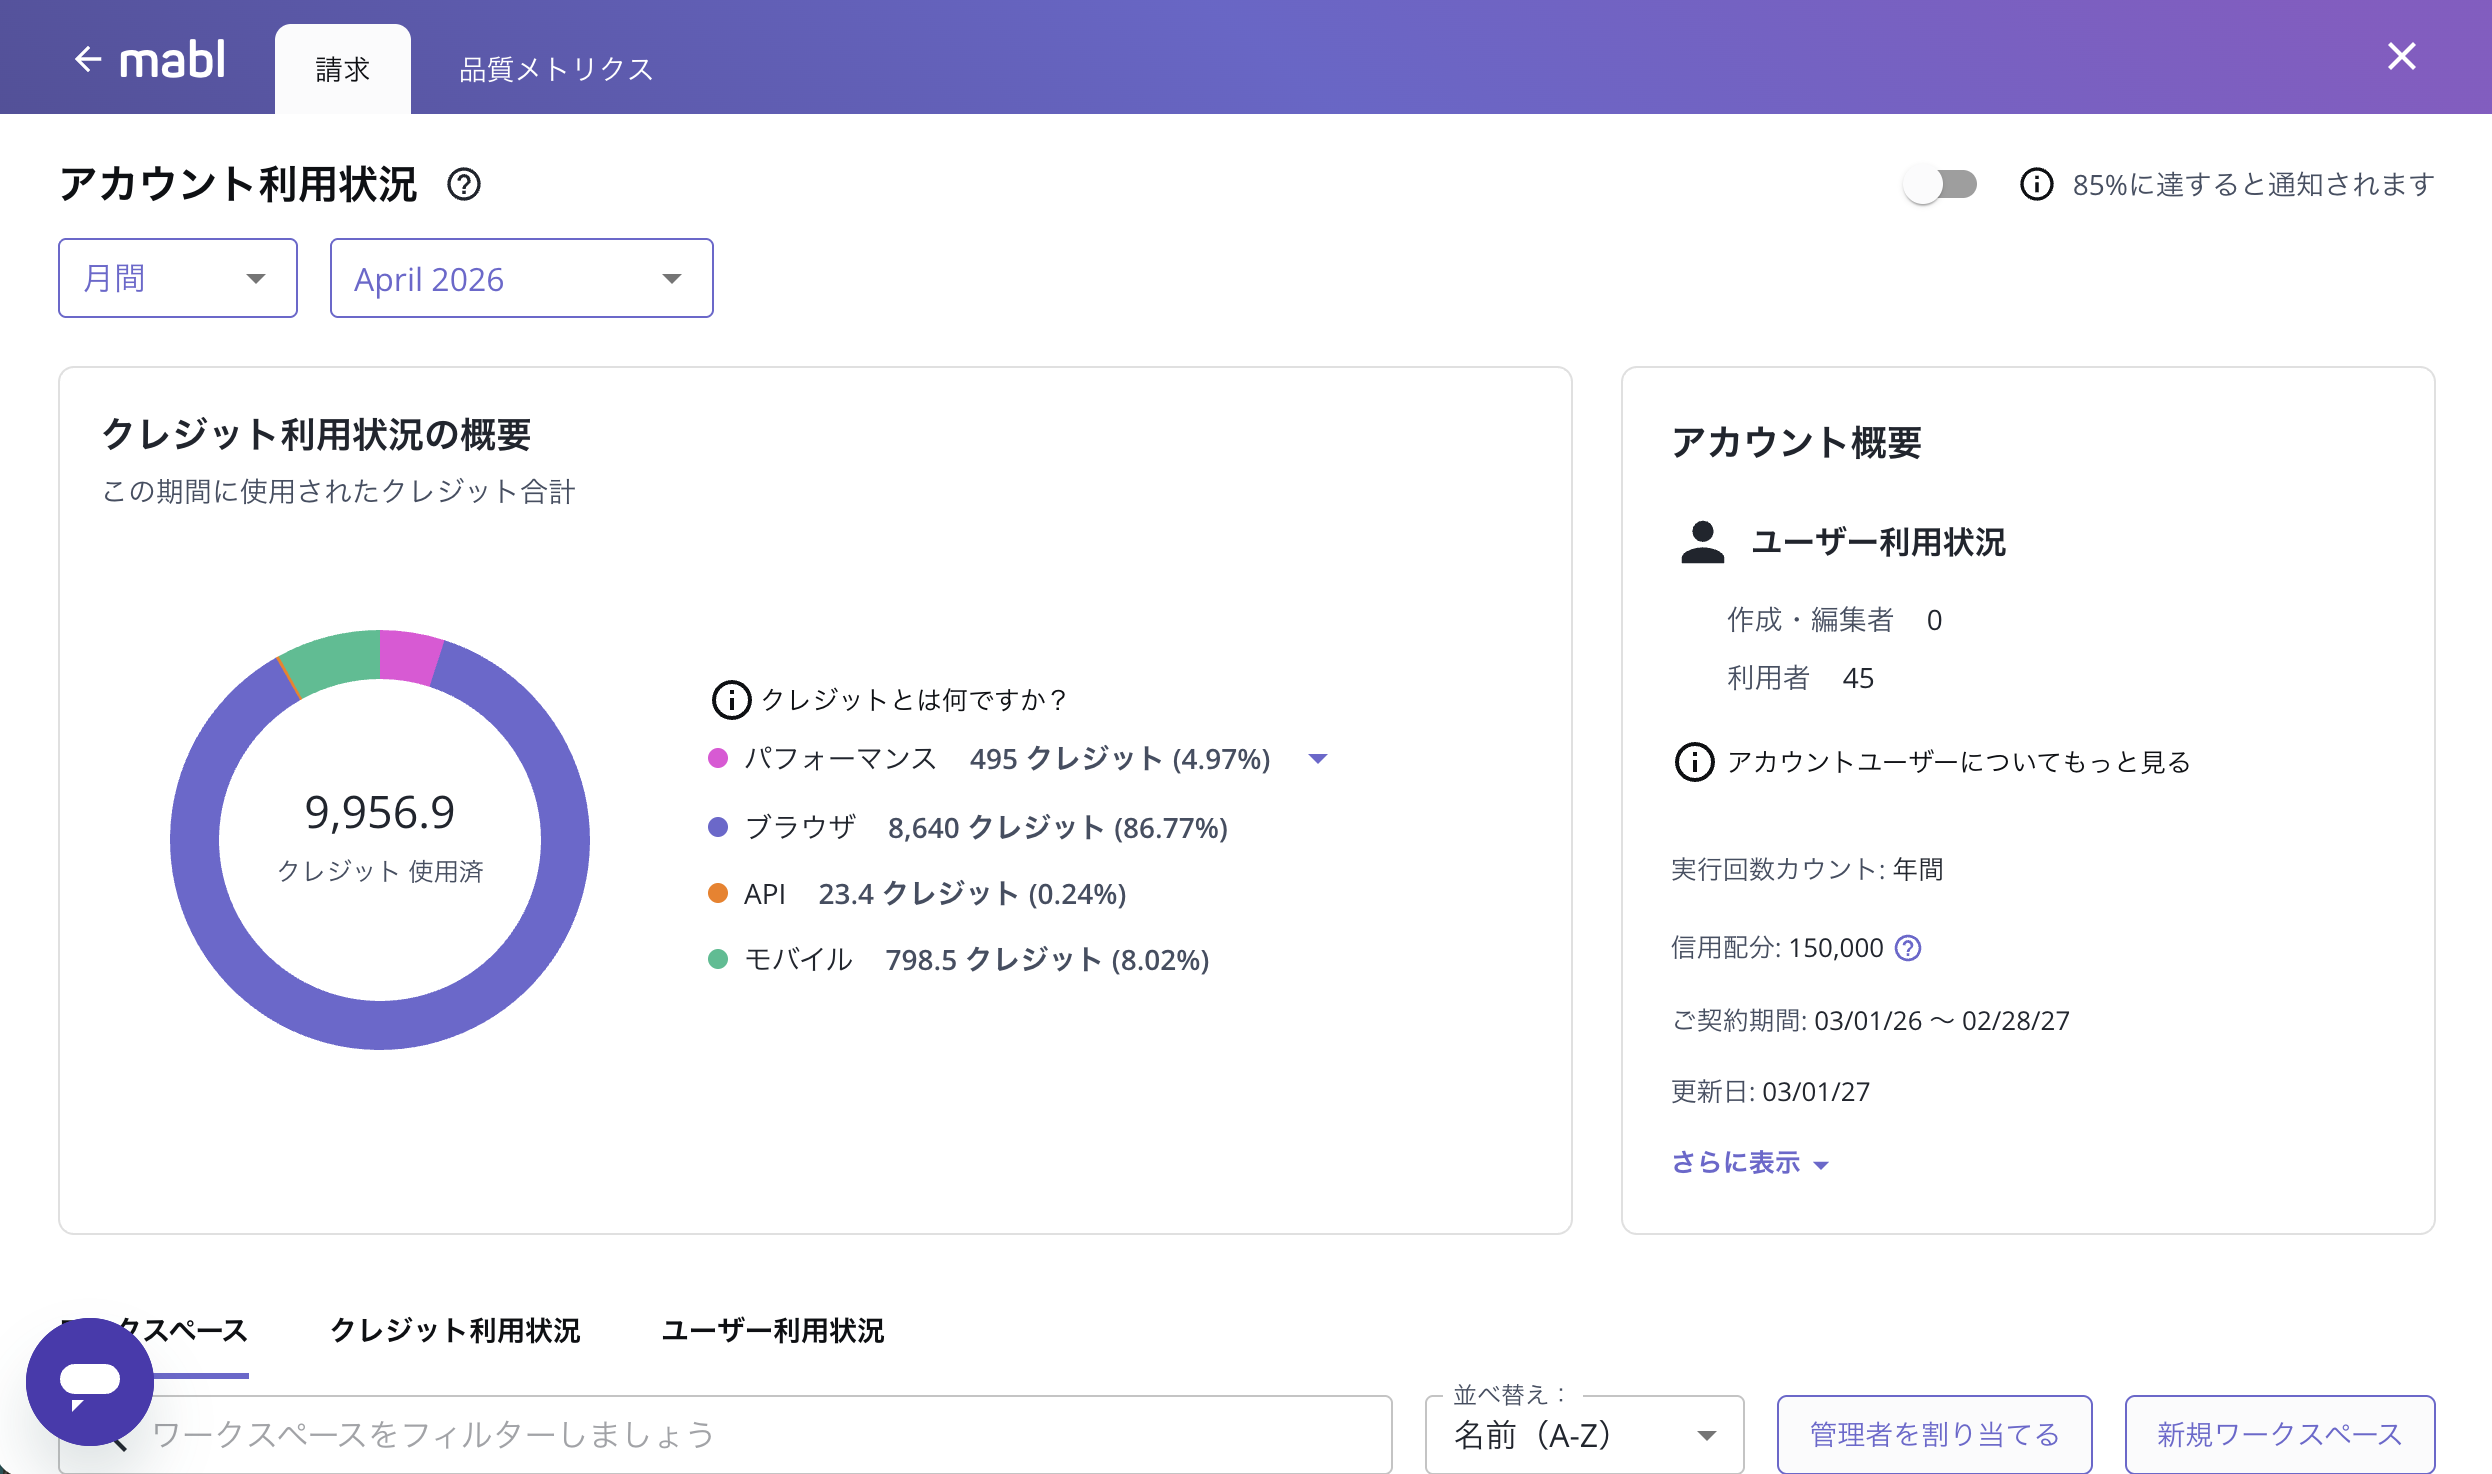Enable the 85% usage notification toggle
The width and height of the screenshot is (2492, 1474).
1940,184
